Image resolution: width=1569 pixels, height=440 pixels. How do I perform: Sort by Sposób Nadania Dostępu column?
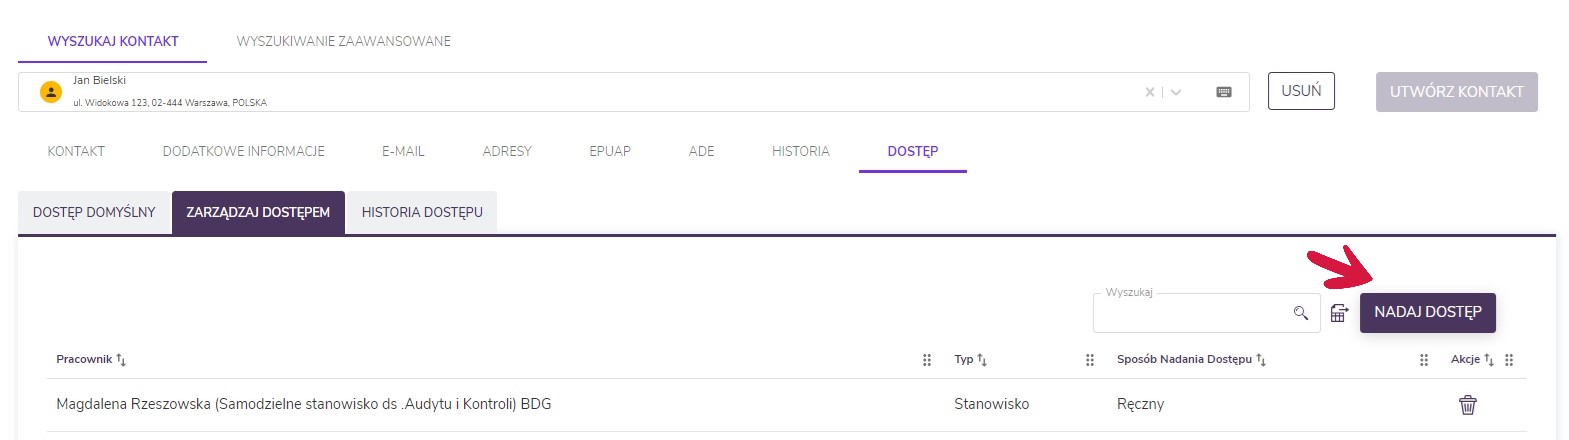(x=1261, y=360)
